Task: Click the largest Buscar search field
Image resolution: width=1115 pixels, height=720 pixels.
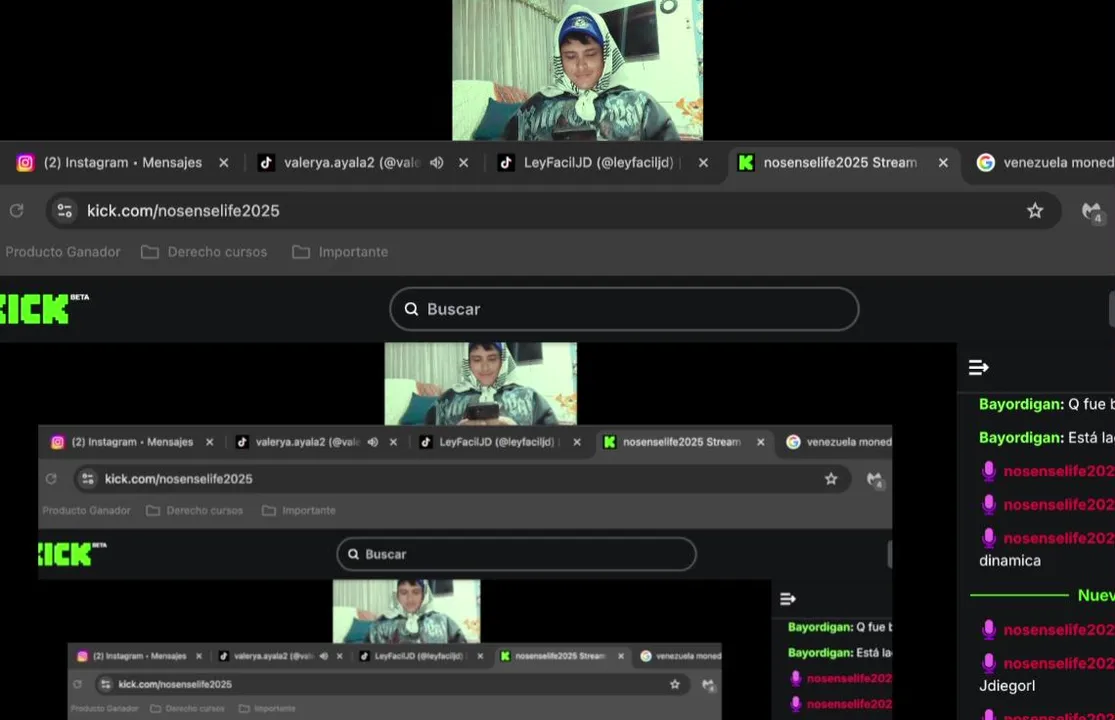Action: pyautogui.click(x=624, y=308)
